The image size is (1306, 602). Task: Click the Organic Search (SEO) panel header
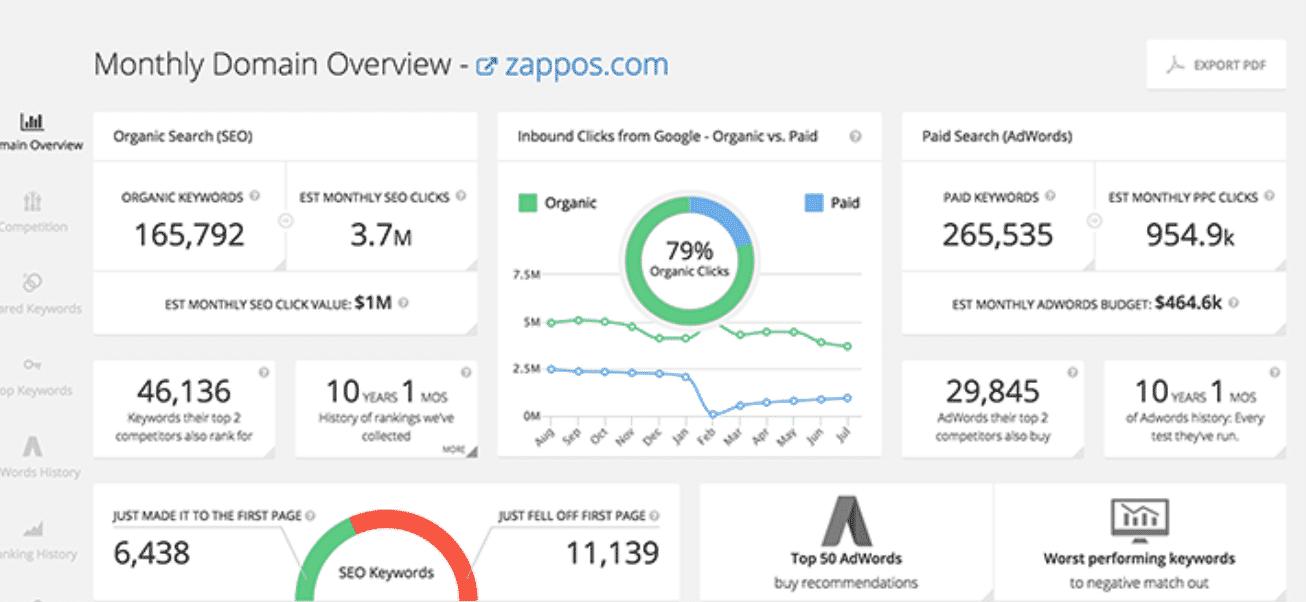point(285,136)
